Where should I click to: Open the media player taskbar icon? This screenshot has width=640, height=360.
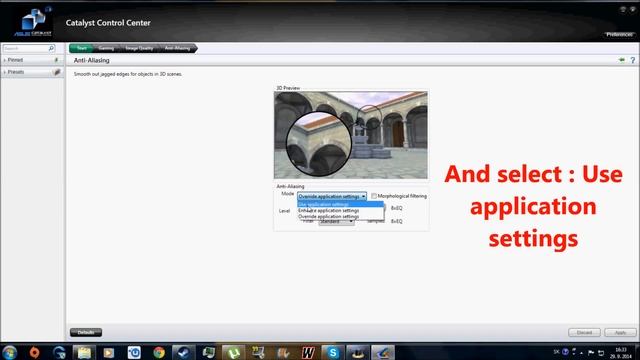(x=109, y=352)
